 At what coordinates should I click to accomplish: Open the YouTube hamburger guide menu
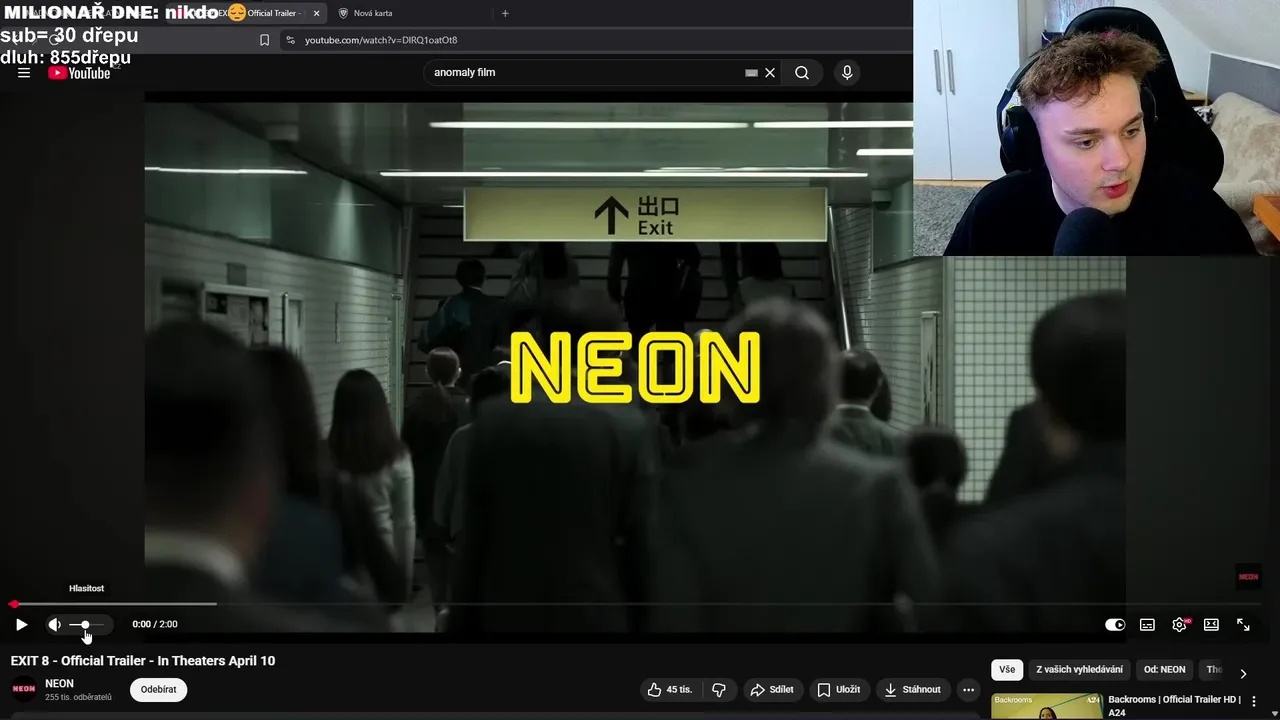click(x=24, y=73)
